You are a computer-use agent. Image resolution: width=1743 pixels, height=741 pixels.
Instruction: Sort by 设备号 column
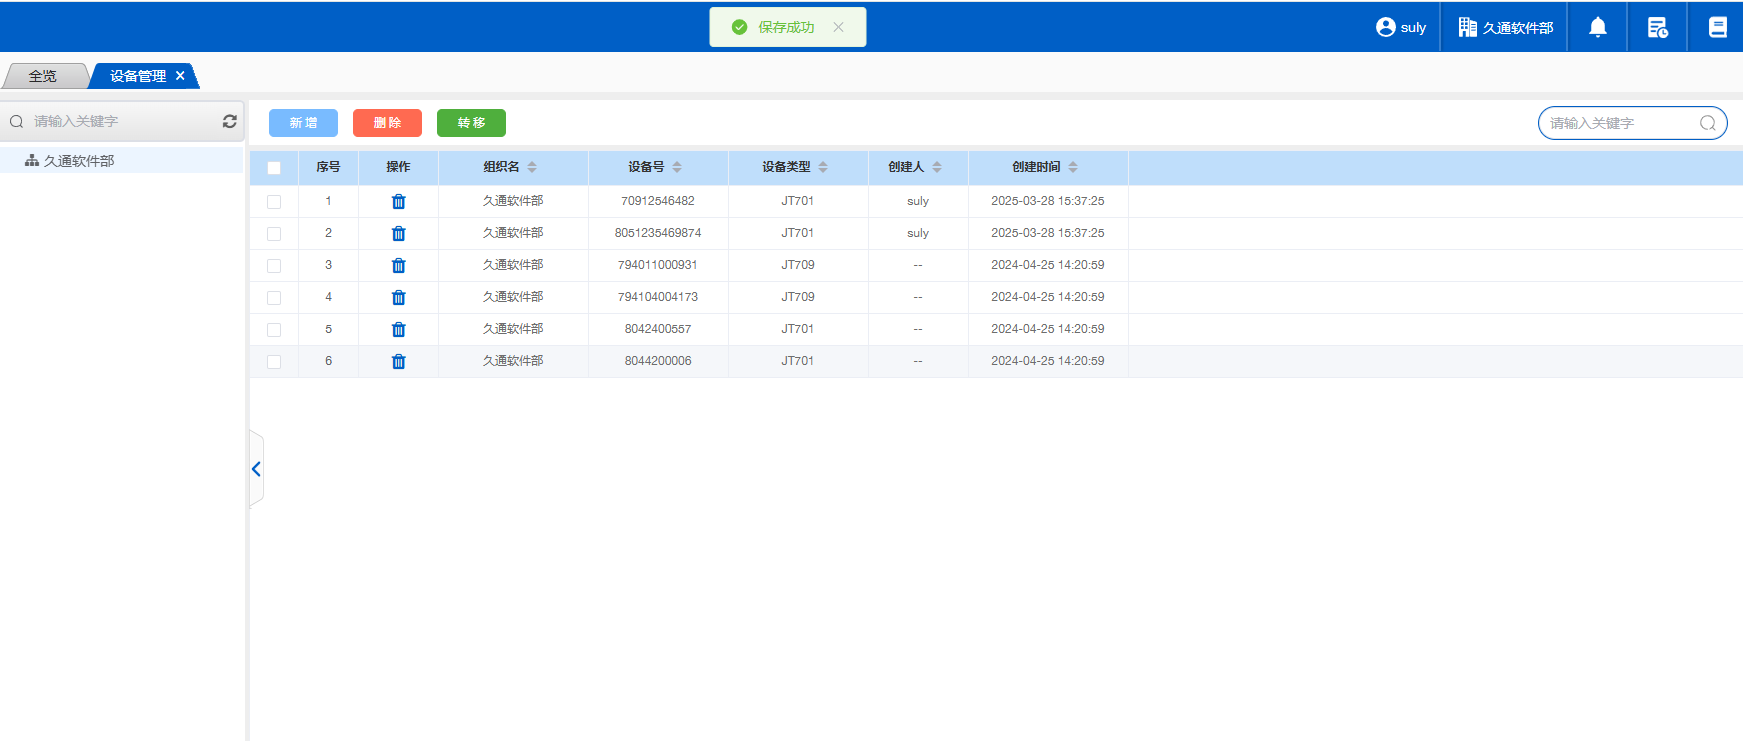[x=677, y=167]
